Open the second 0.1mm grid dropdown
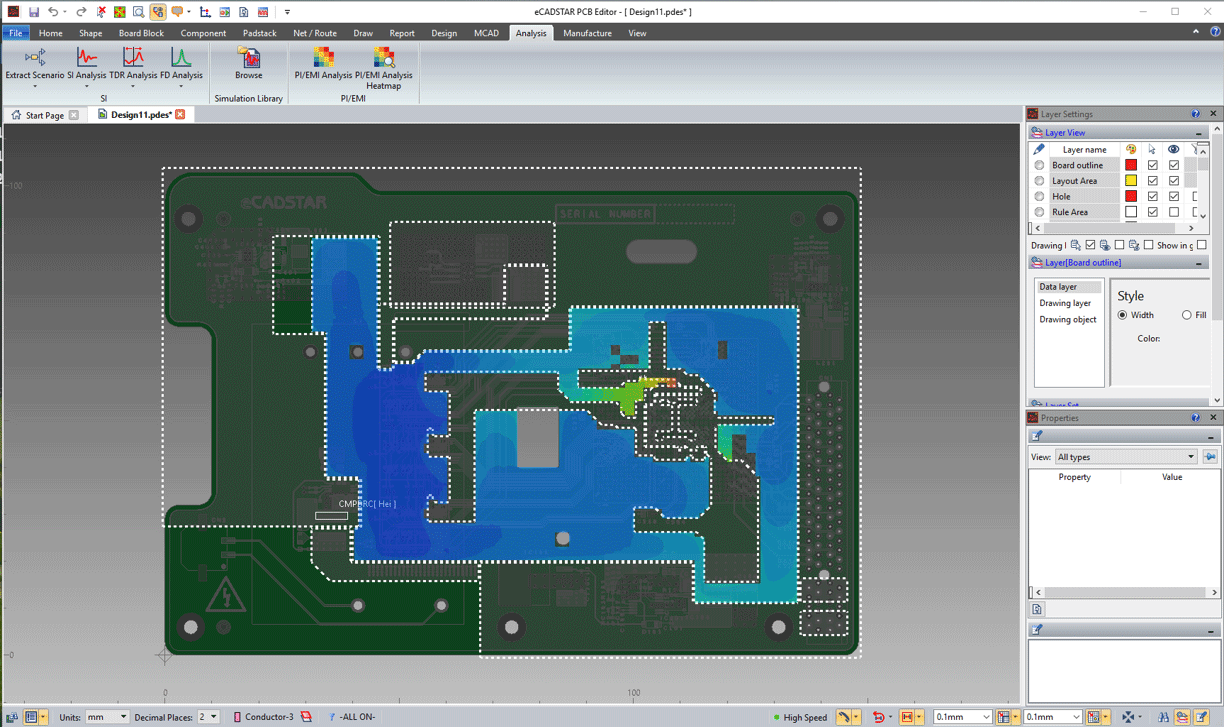Viewport: 1224px width, 727px height. point(1052,717)
